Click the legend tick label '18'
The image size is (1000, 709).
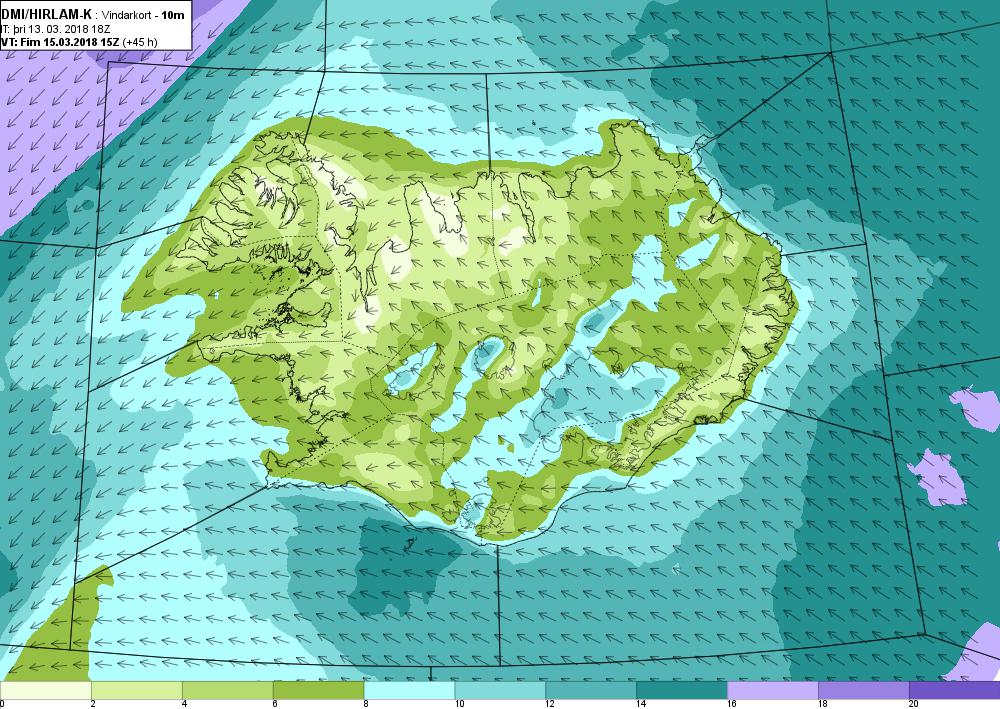pos(822,704)
